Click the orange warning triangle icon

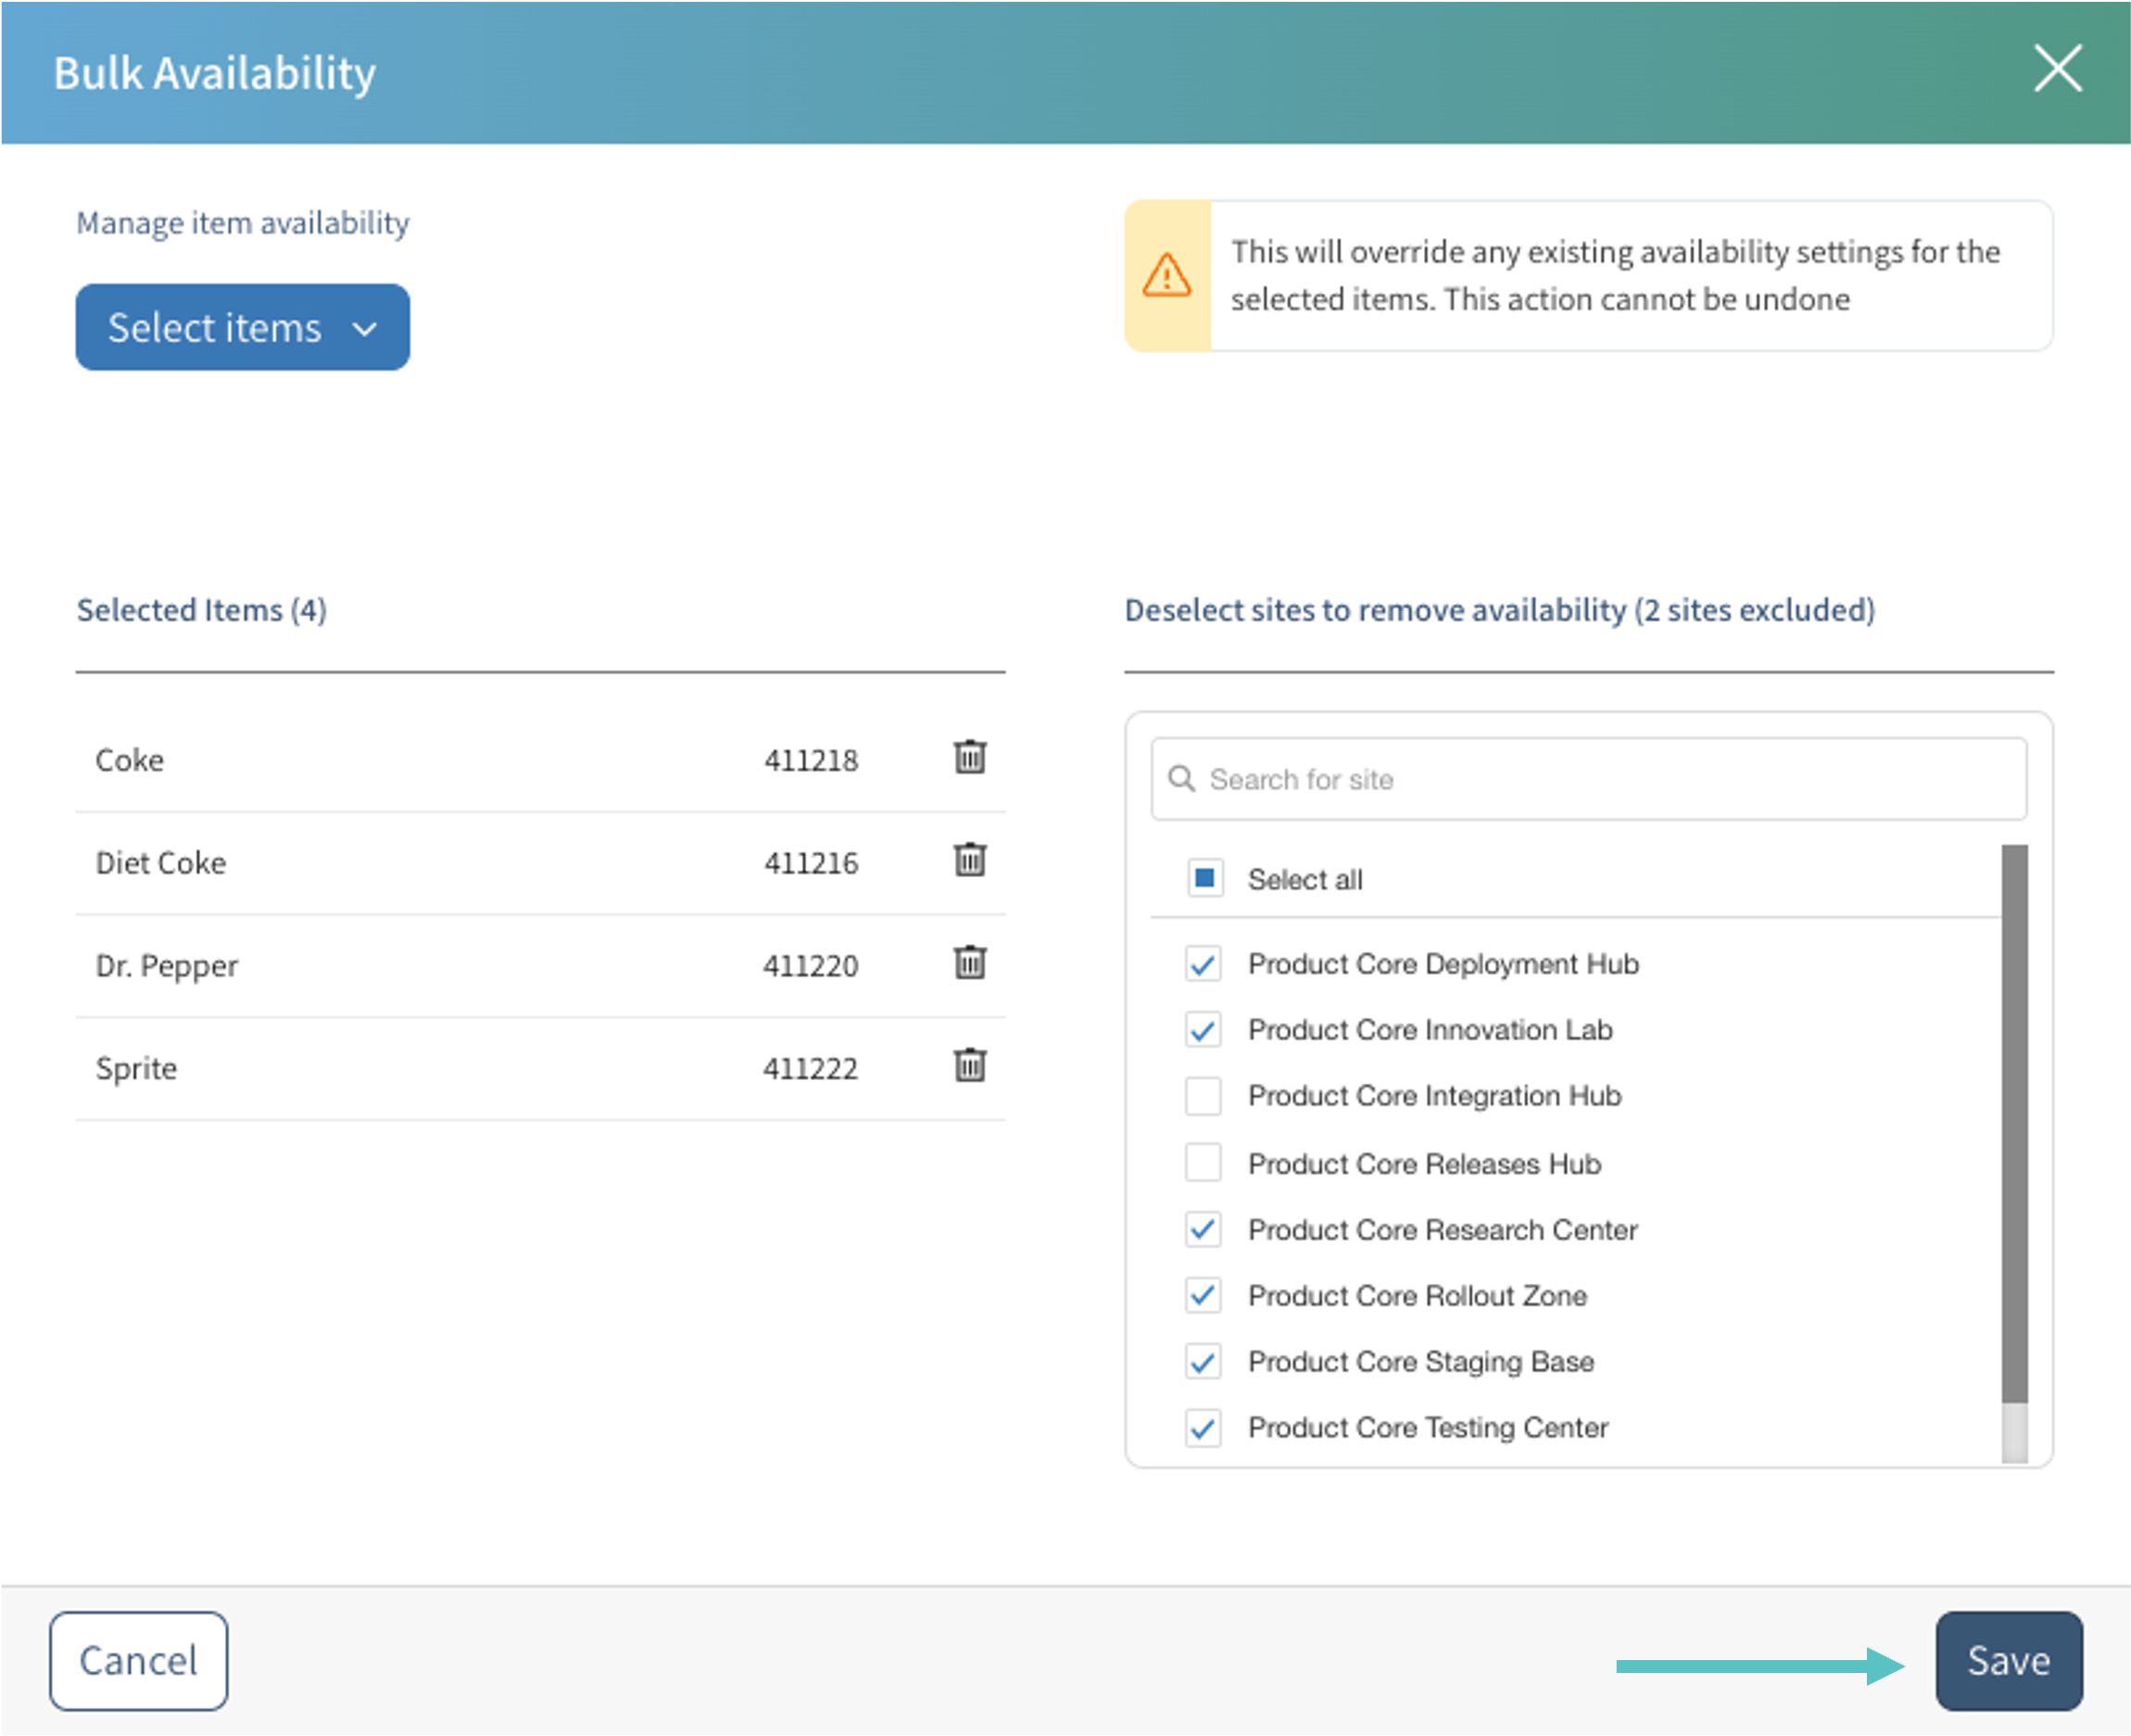click(1166, 276)
